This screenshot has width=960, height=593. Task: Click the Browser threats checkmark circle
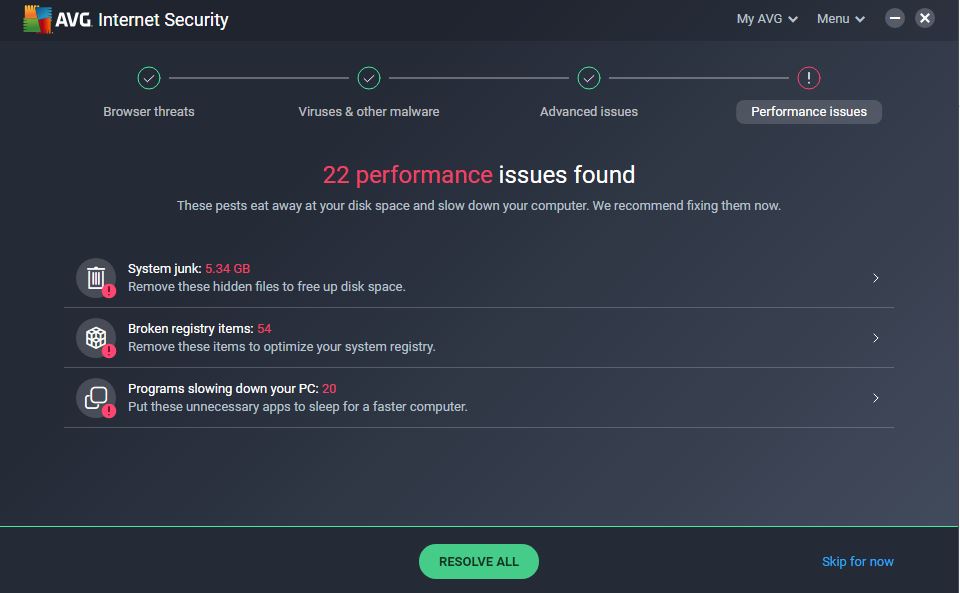pyautogui.click(x=149, y=78)
